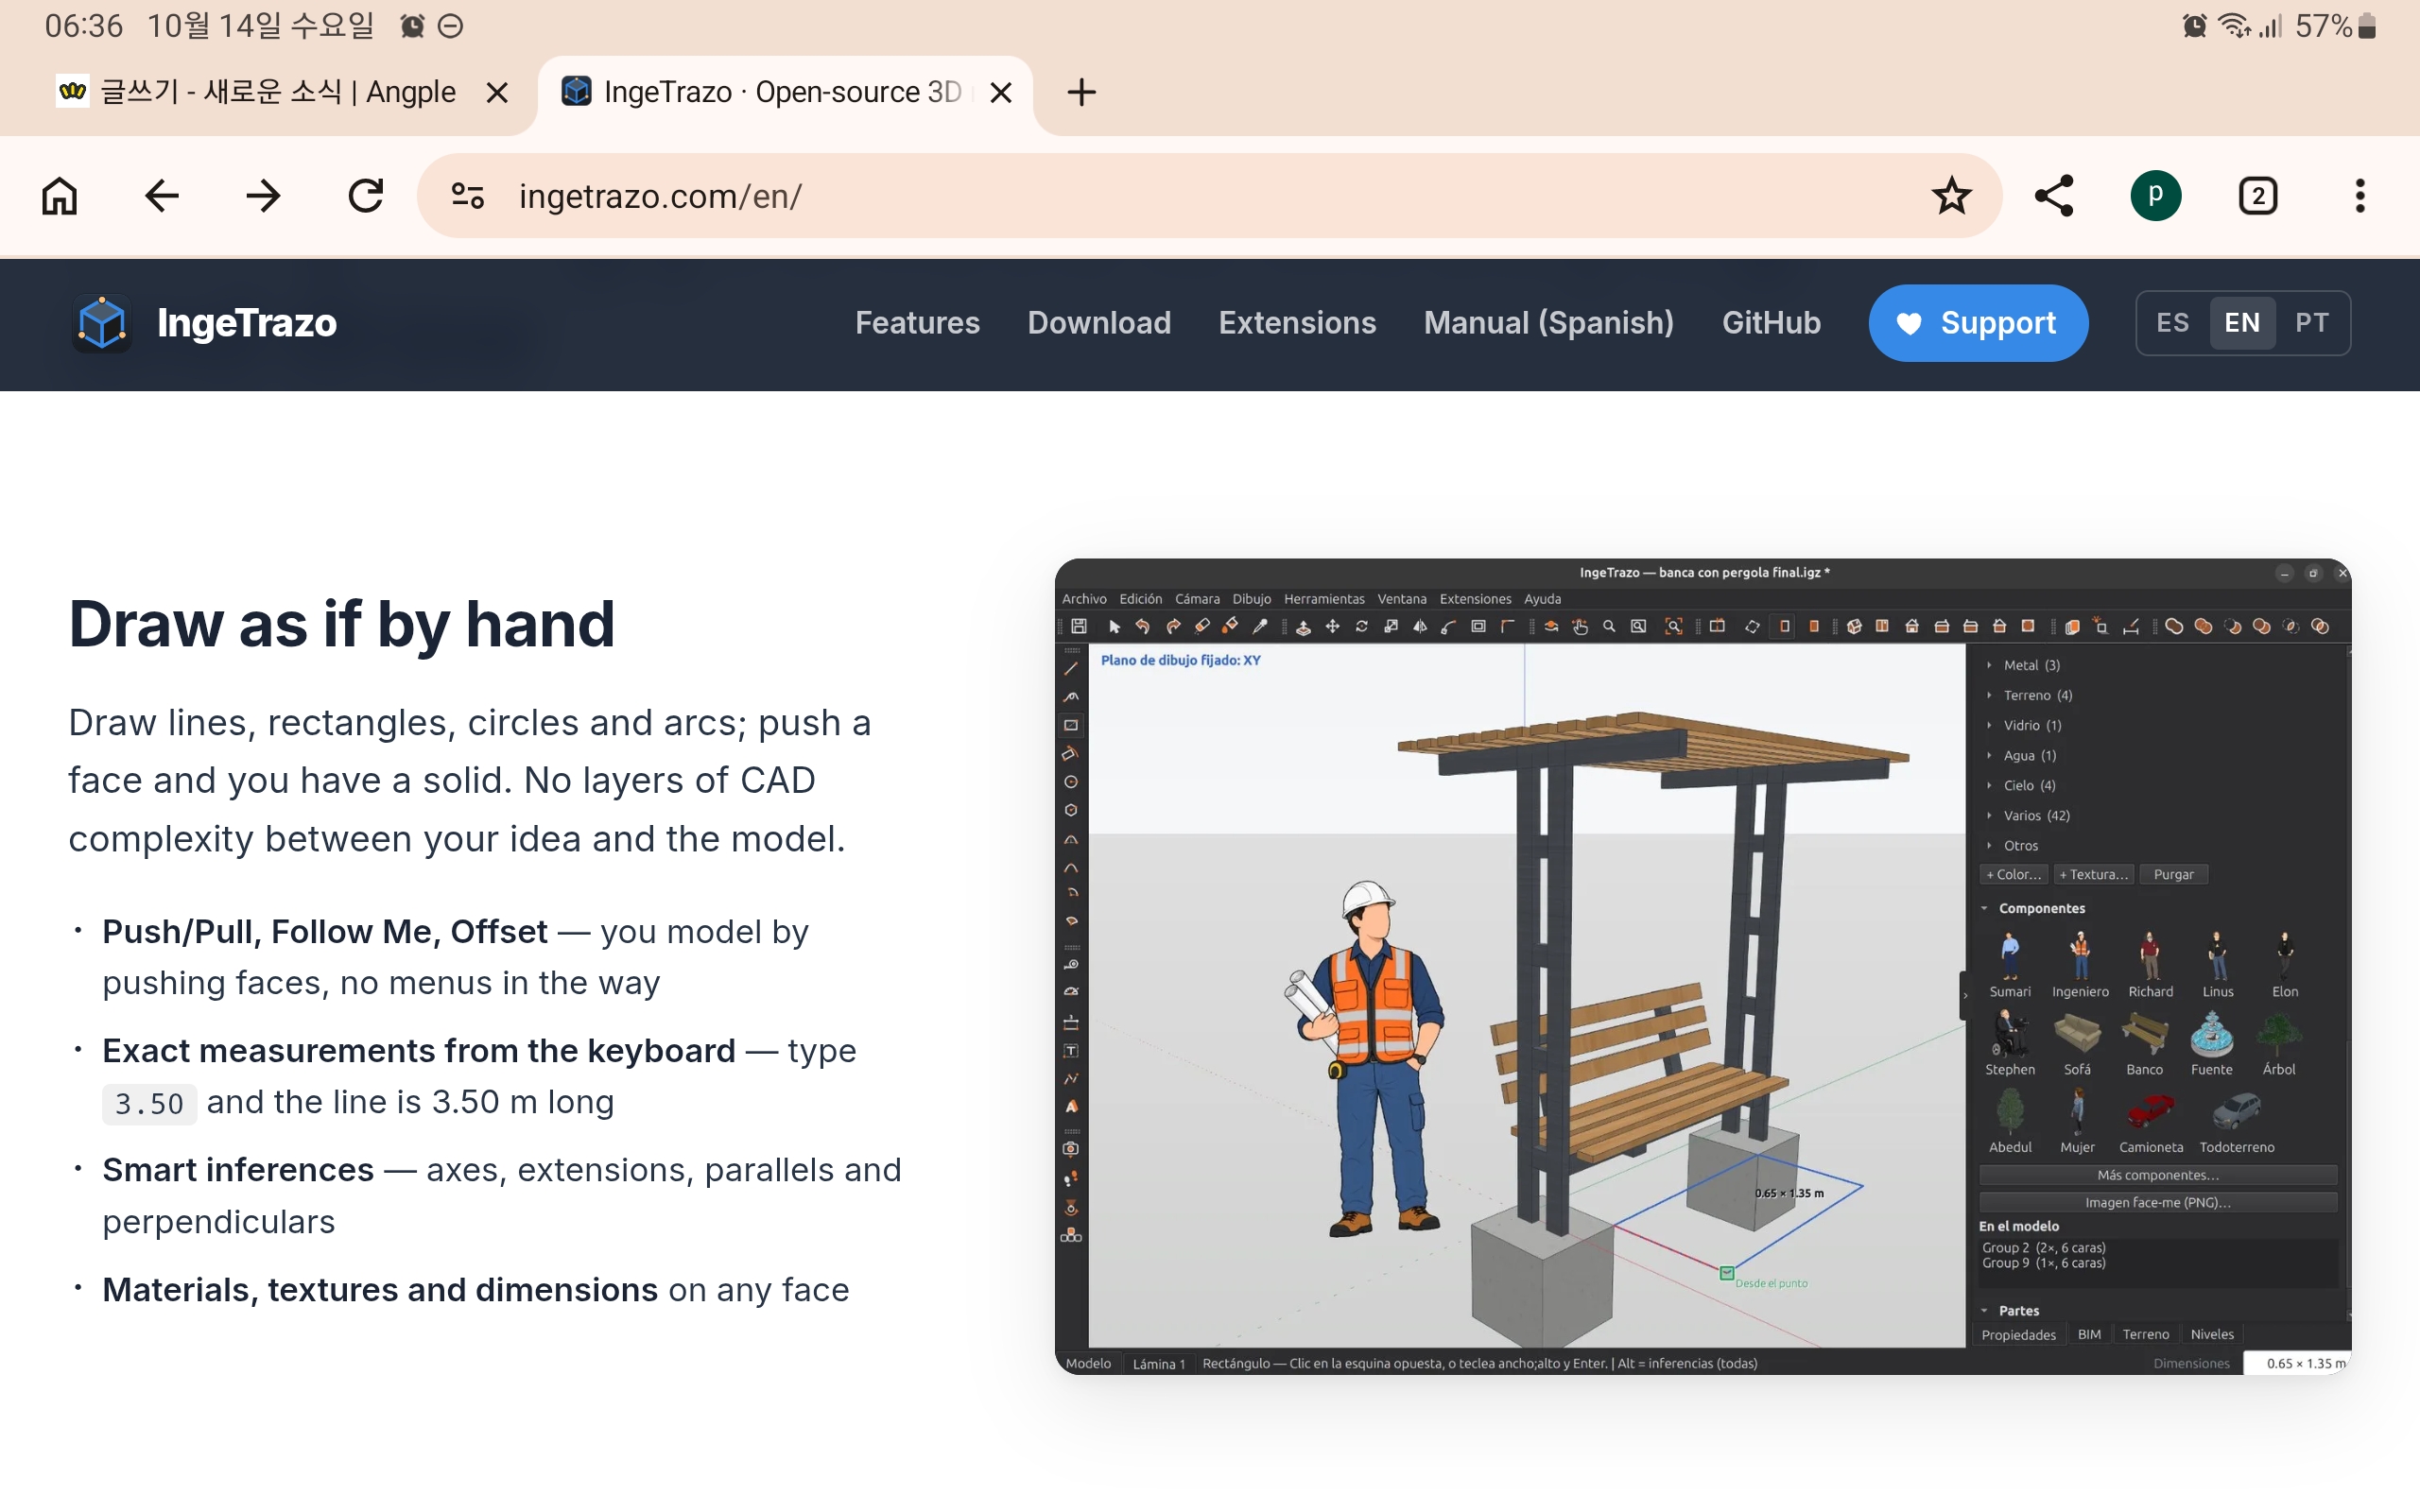Select the arrow Select tool in app toolbar
This screenshot has width=2420, height=1512.
click(x=1114, y=627)
